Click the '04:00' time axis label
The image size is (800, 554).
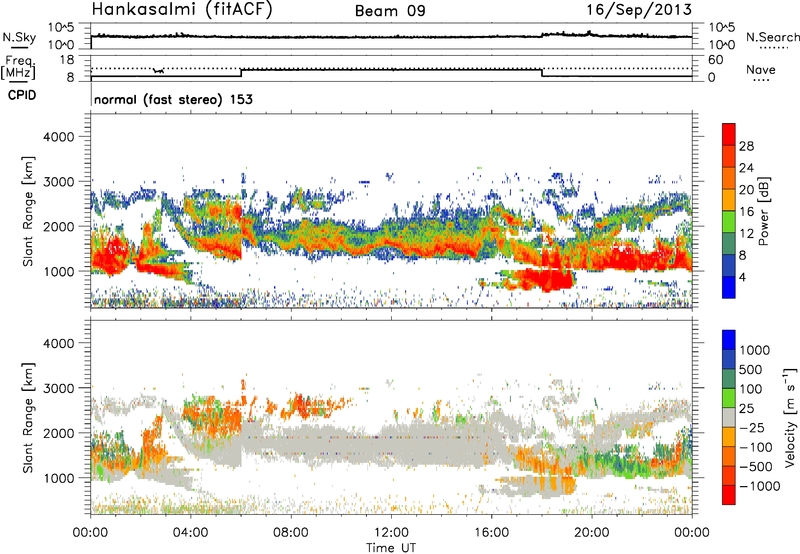pyautogui.click(x=190, y=533)
